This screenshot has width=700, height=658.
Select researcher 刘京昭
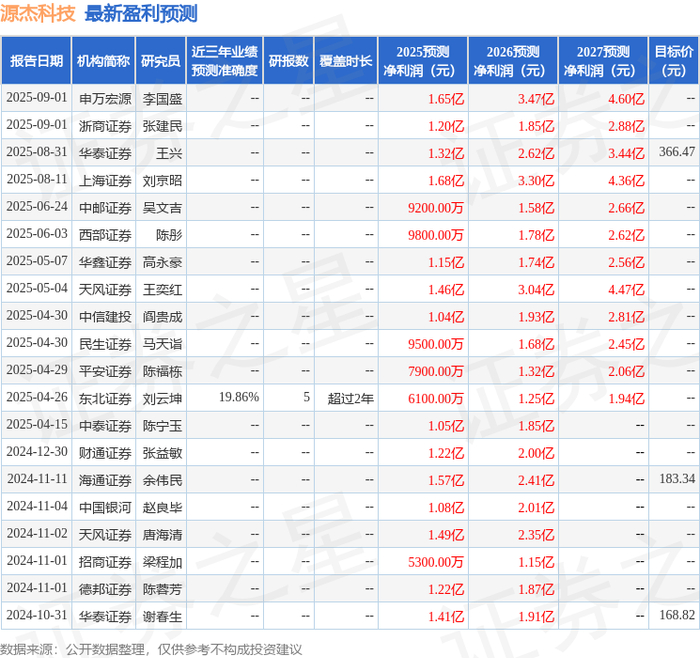162,180
